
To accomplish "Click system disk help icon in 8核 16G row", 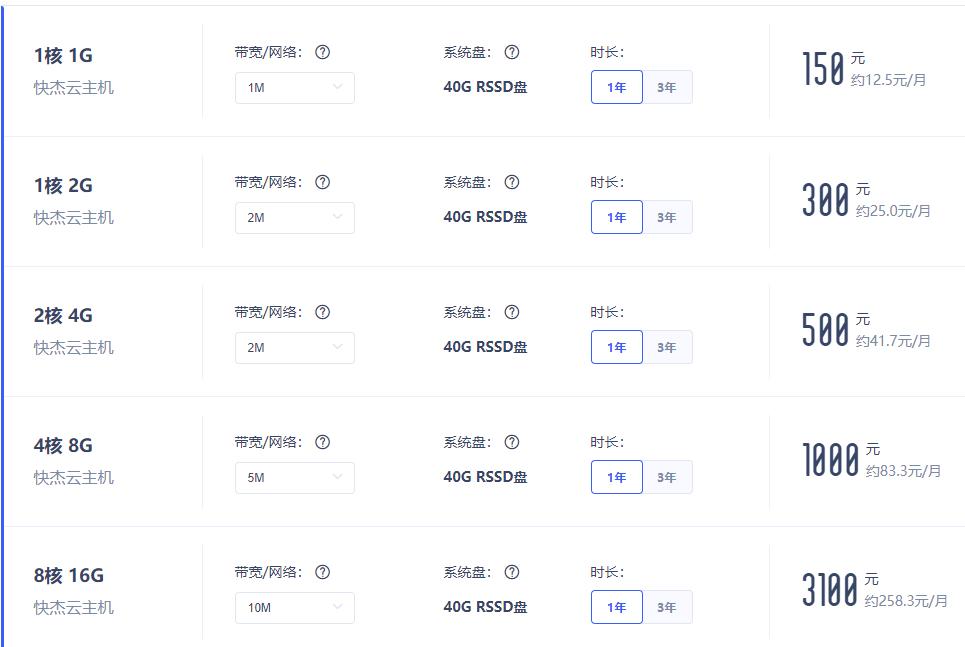I will click(511, 572).
